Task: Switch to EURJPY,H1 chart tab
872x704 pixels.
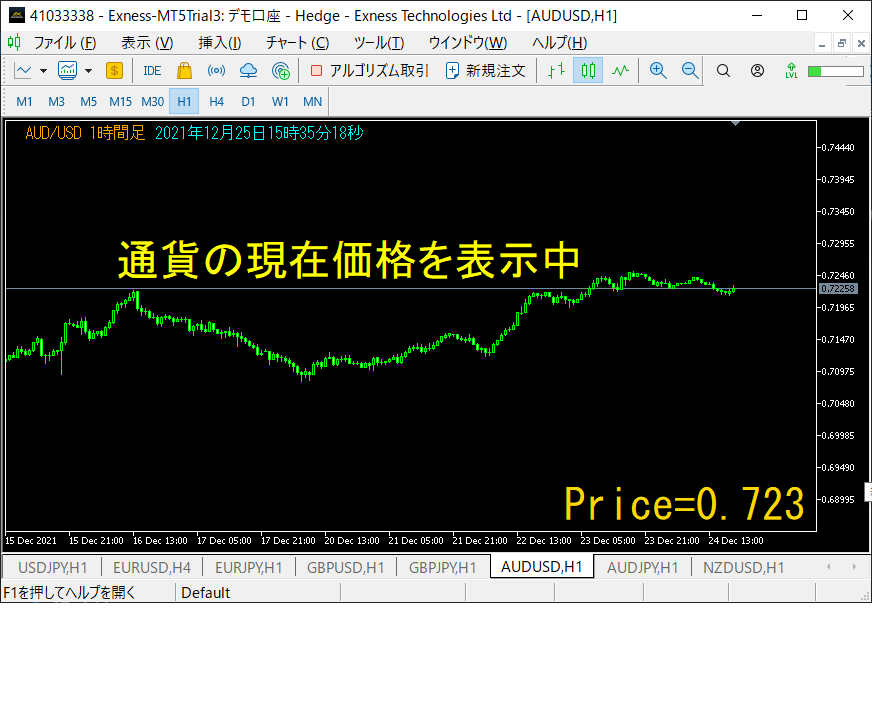Action: click(x=249, y=567)
